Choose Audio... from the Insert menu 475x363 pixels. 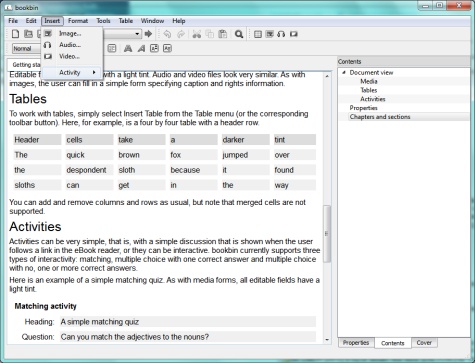[x=72, y=45]
